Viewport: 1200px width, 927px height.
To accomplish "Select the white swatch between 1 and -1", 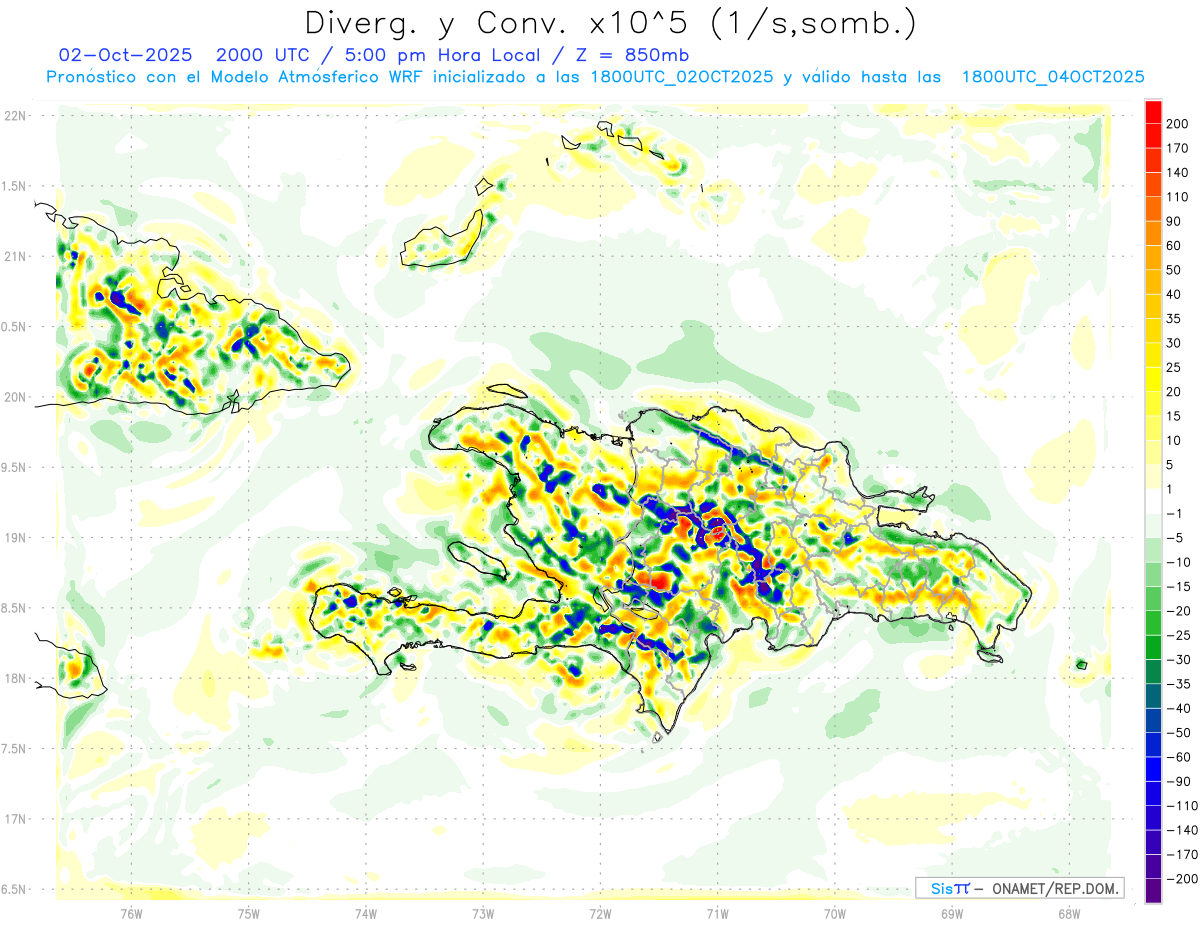I will point(1153,501).
